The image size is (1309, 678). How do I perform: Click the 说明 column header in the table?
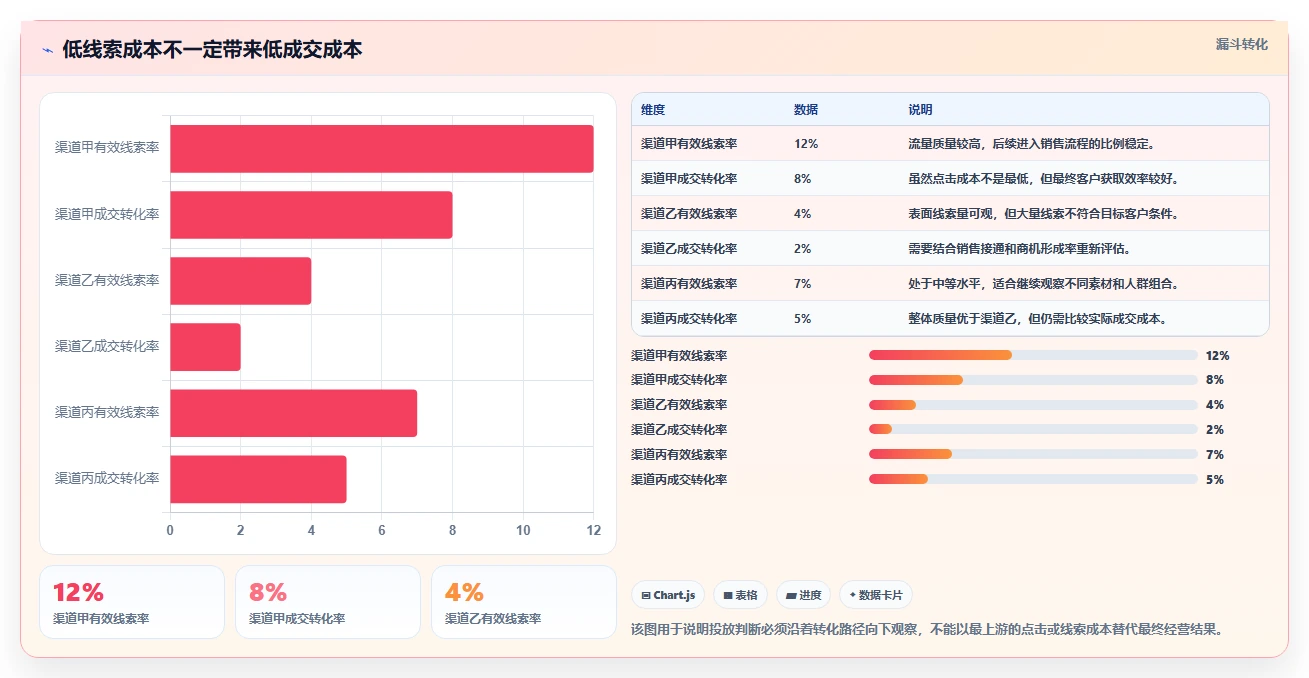(x=920, y=110)
